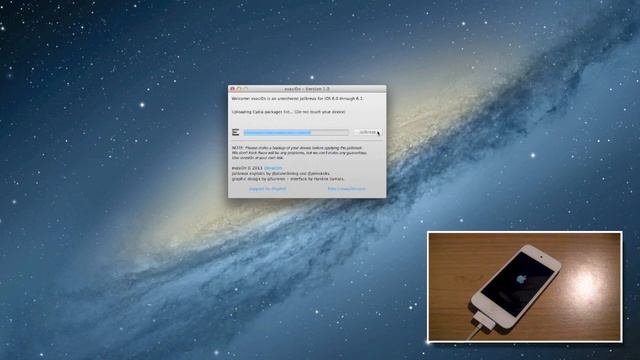Minimize the evasi0n window
The width and height of the screenshot is (640, 360).
(239, 89)
